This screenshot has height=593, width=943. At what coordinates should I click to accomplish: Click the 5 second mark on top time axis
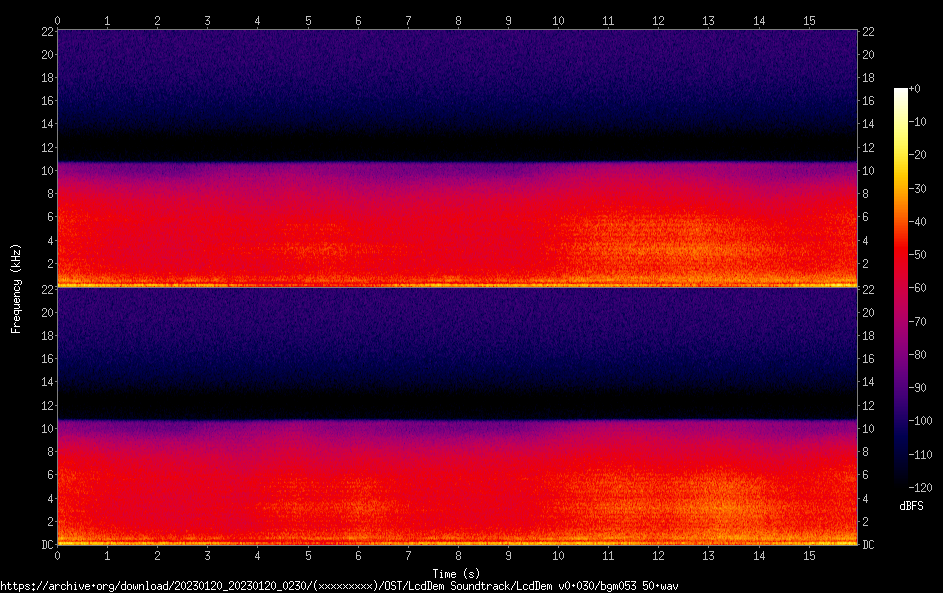308,20
